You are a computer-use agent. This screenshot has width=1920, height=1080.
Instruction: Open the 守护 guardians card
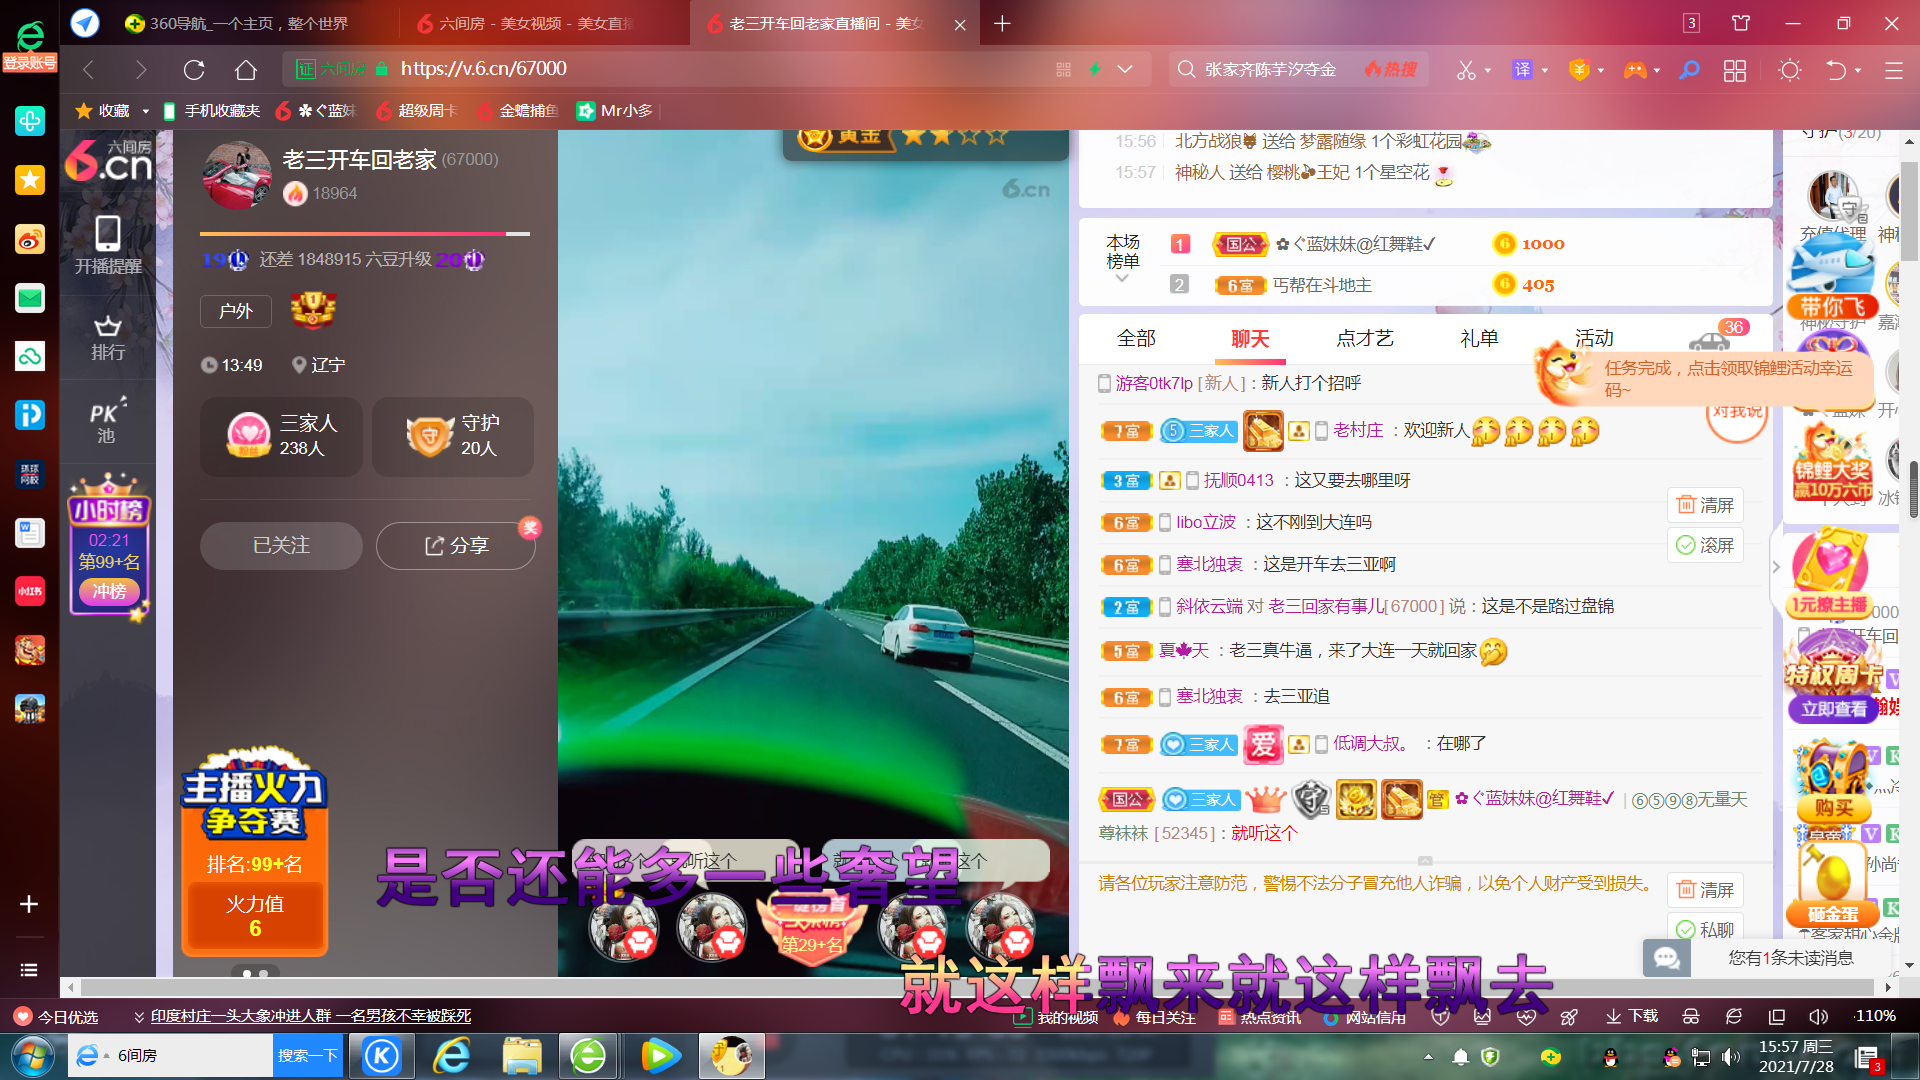click(x=453, y=436)
